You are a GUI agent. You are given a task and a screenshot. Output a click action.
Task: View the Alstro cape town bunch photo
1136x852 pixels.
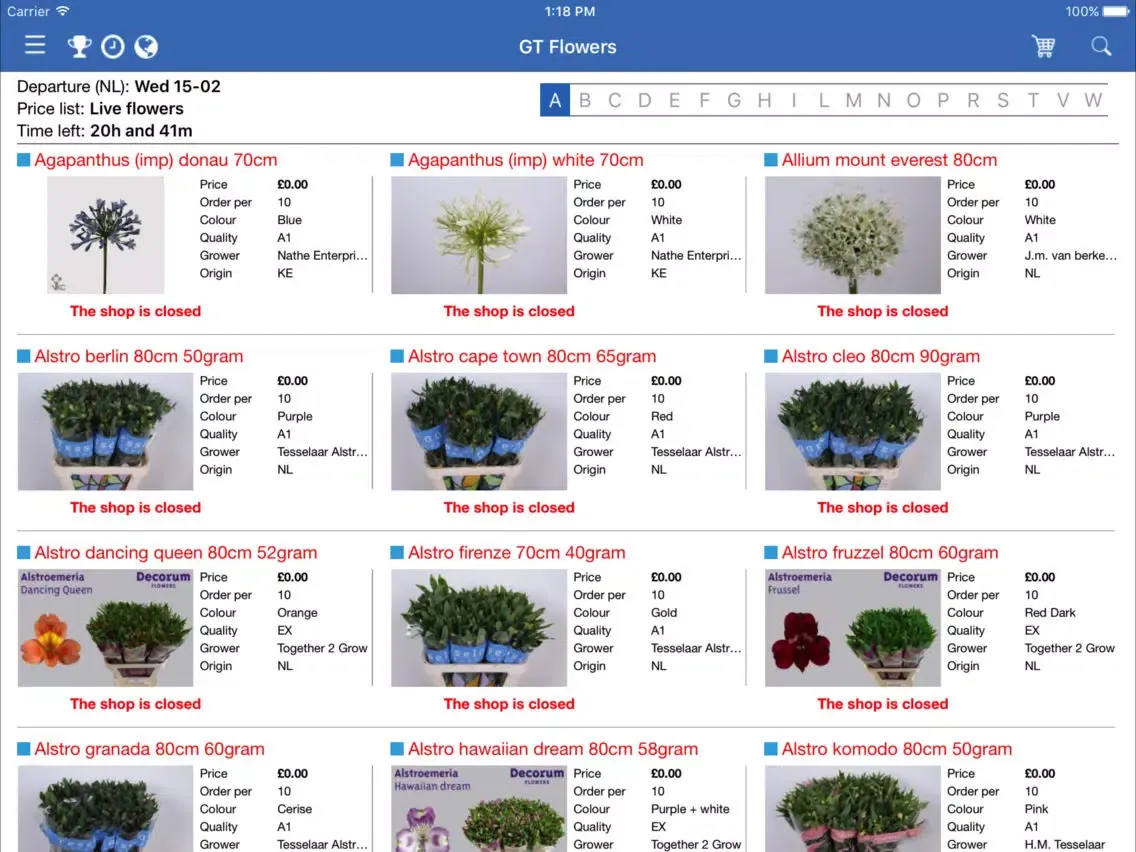coord(479,432)
